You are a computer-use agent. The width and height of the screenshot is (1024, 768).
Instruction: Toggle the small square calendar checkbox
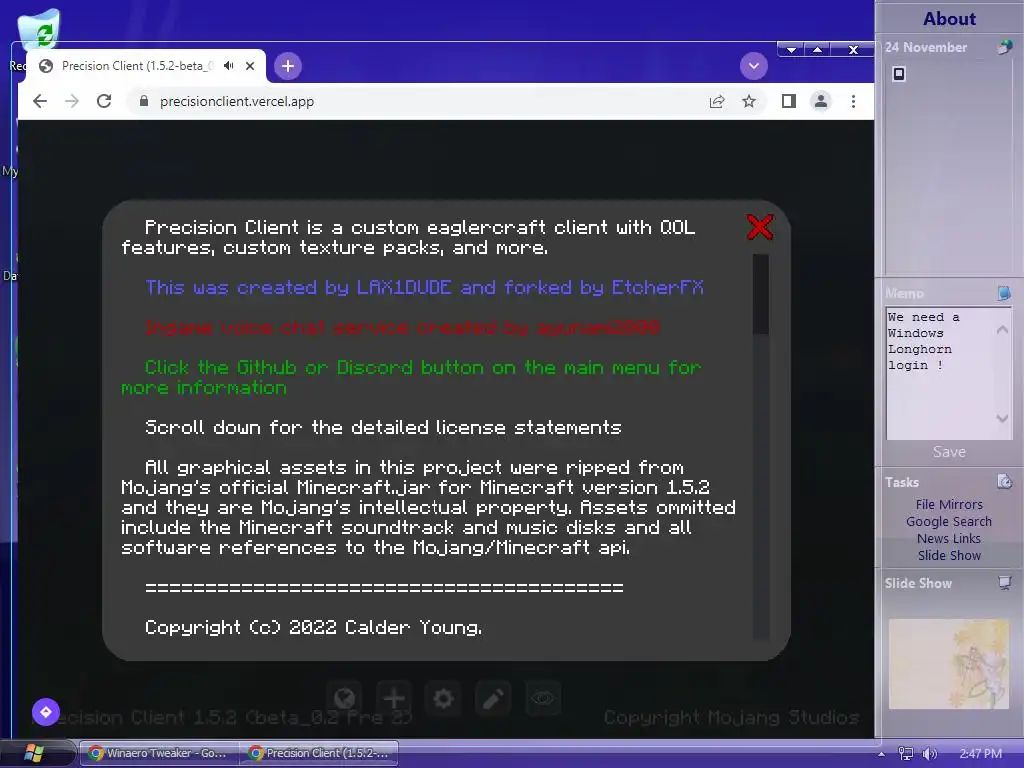tap(899, 74)
